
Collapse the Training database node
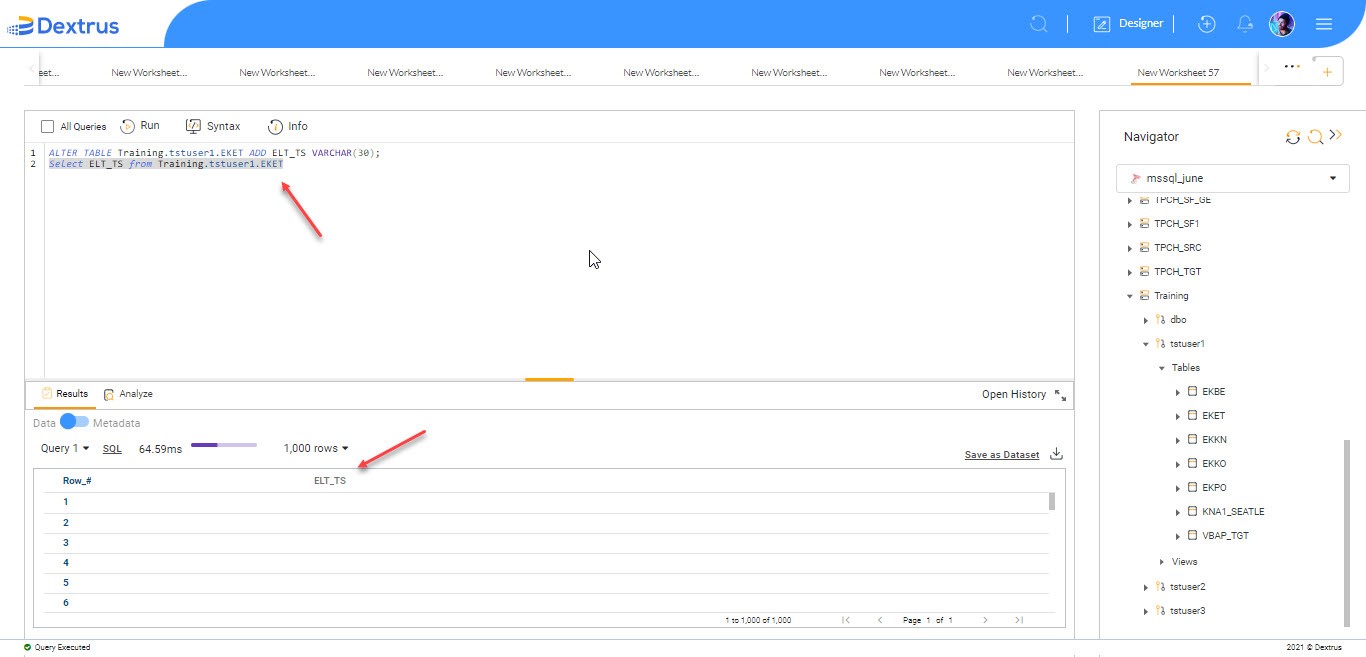pos(1130,296)
